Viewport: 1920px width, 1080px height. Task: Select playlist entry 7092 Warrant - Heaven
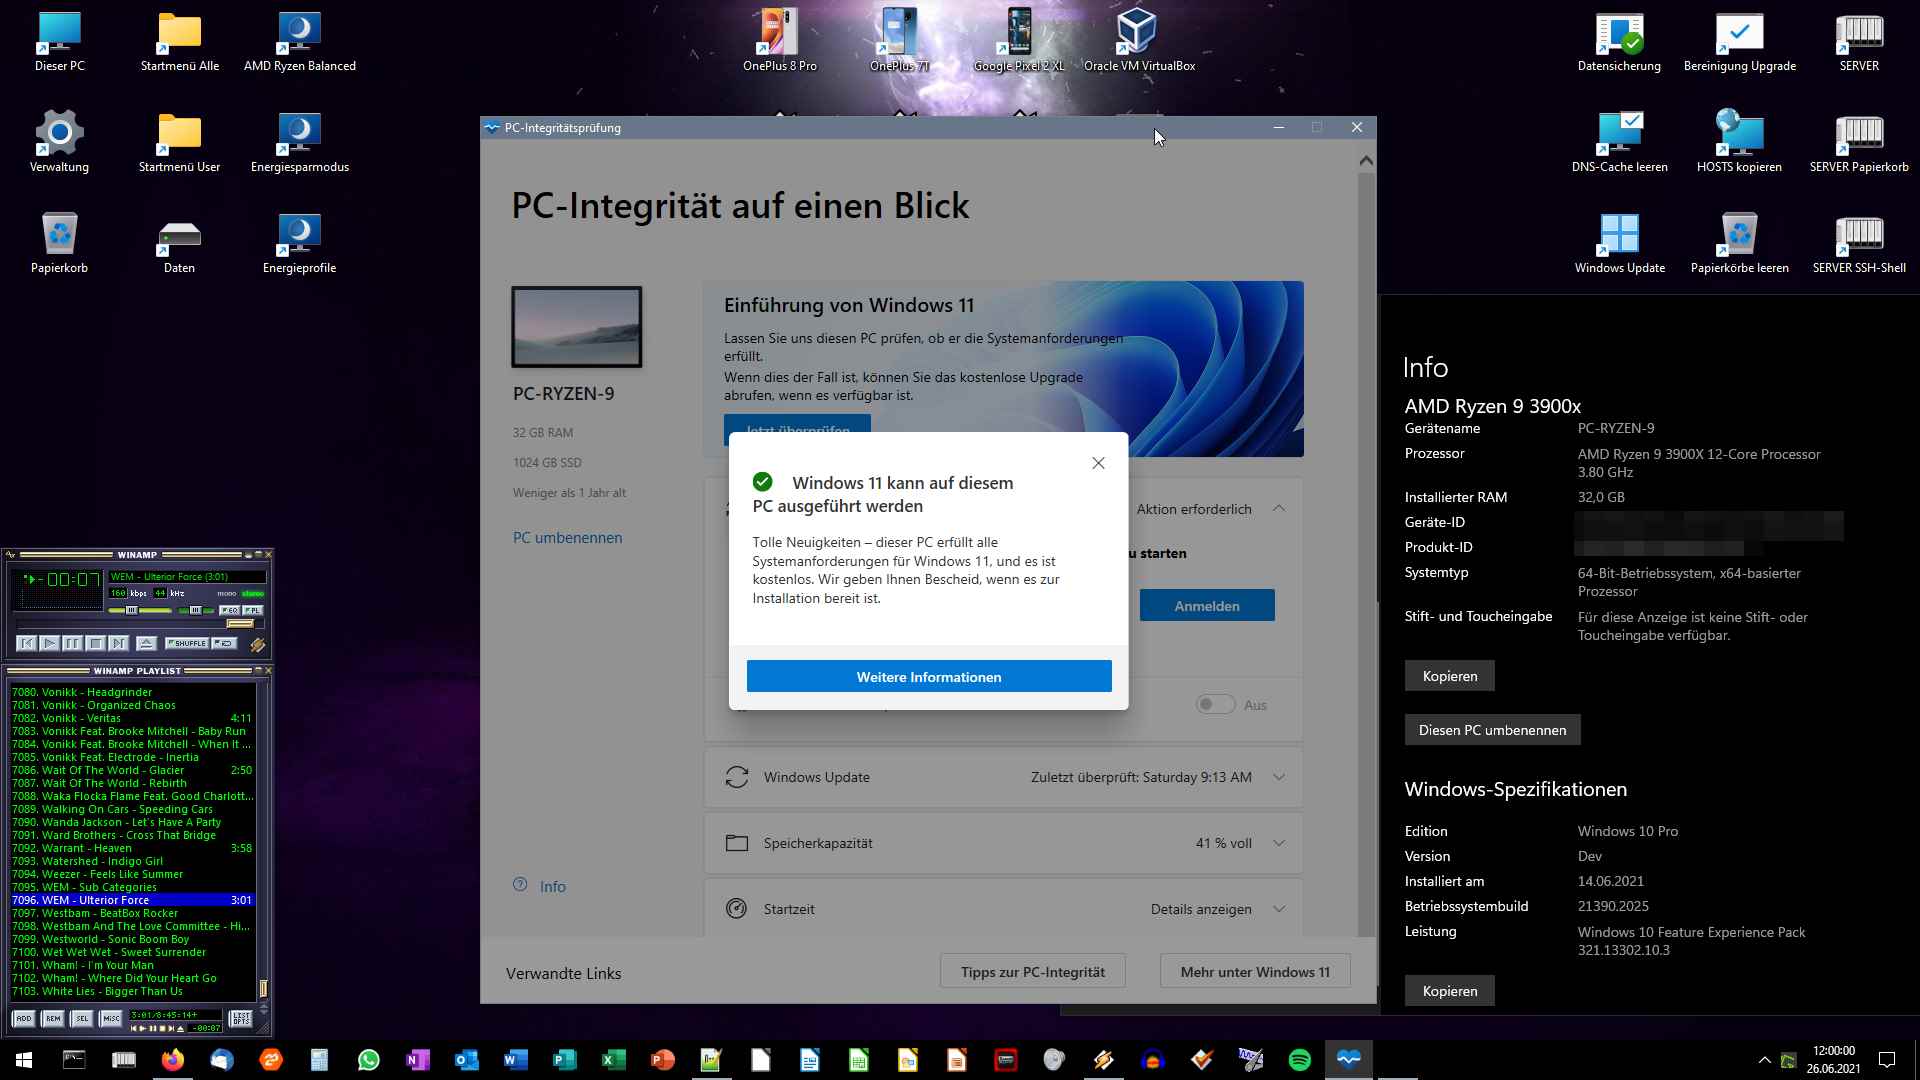pos(132,848)
